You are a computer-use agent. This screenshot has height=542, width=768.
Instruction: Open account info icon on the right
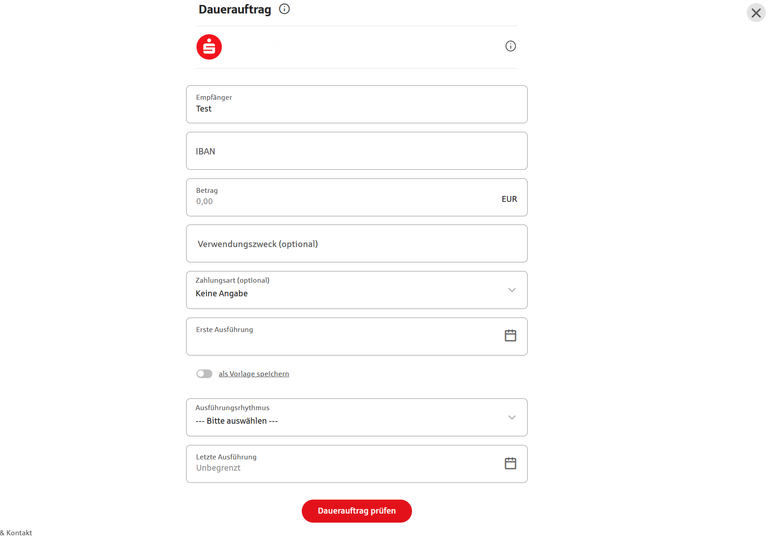tap(510, 46)
